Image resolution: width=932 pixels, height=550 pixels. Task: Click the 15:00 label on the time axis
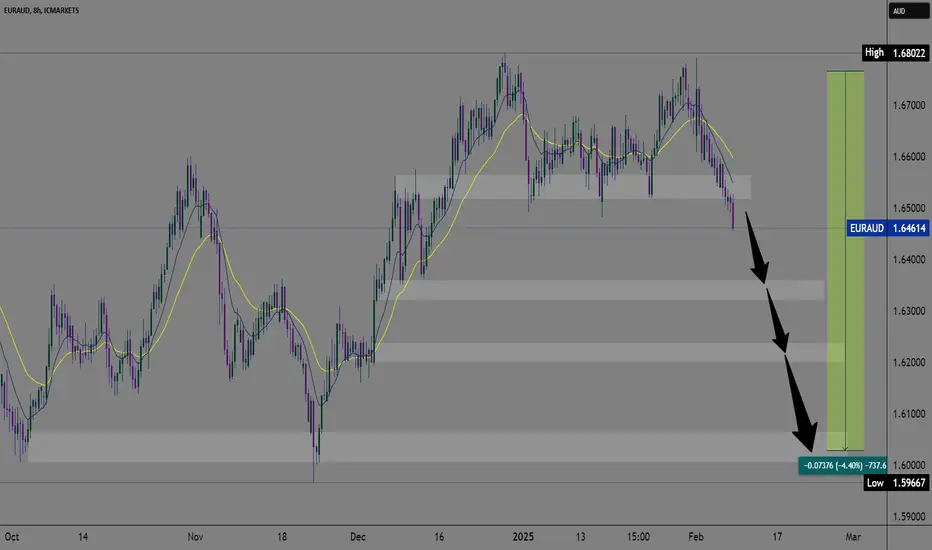(638, 537)
